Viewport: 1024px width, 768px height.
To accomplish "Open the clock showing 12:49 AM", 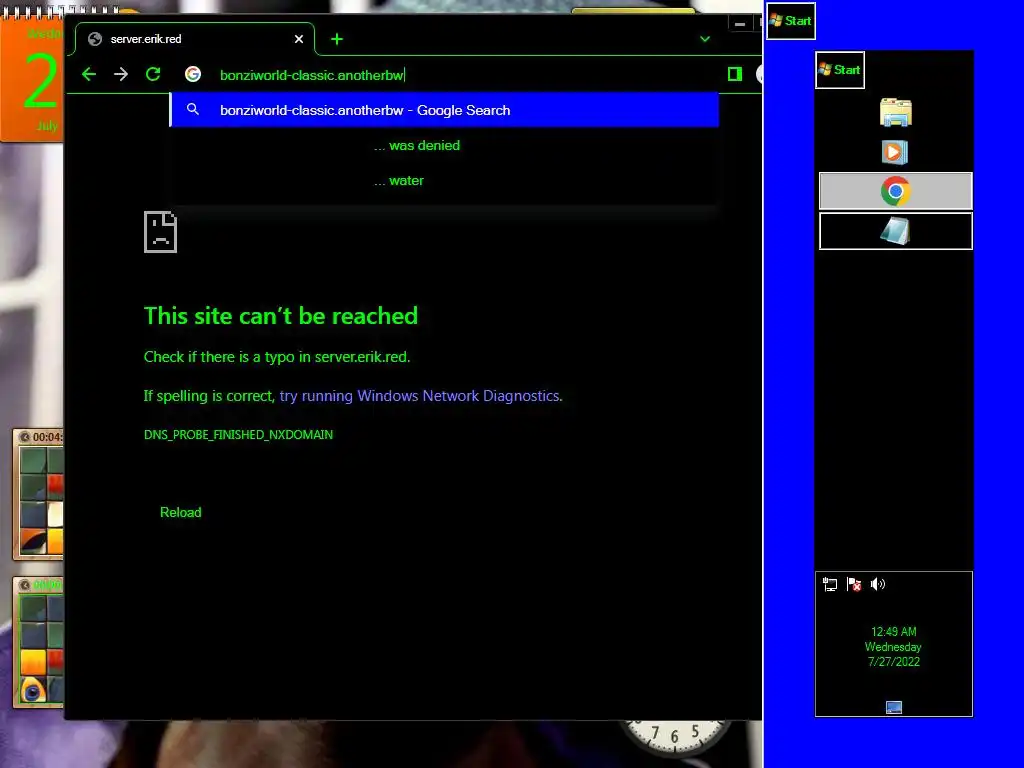I will click(893, 647).
